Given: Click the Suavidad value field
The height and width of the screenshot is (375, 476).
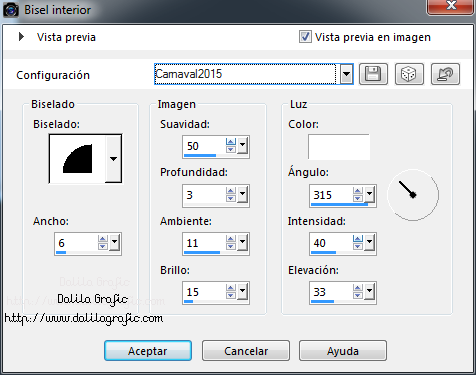Looking at the screenshot, I should pyautogui.click(x=204, y=146).
